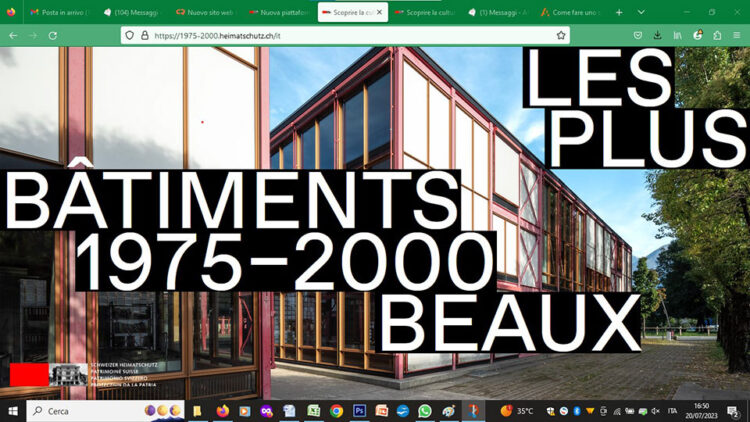The height and width of the screenshot is (422, 750).
Task: Expand the list all tabs chevron
Action: [x=641, y=12]
